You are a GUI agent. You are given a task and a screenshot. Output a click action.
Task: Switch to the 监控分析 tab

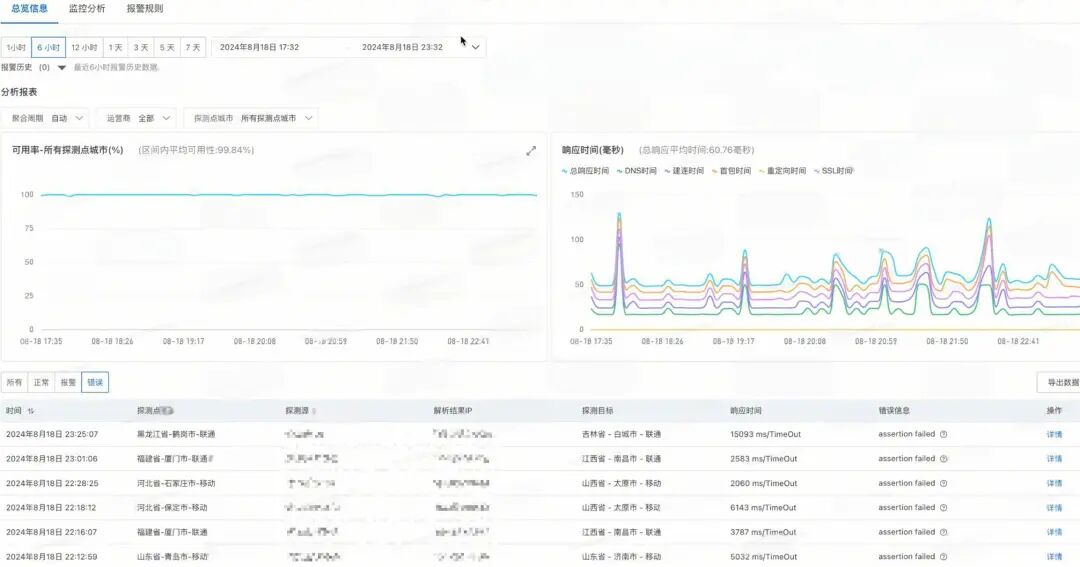87,9
